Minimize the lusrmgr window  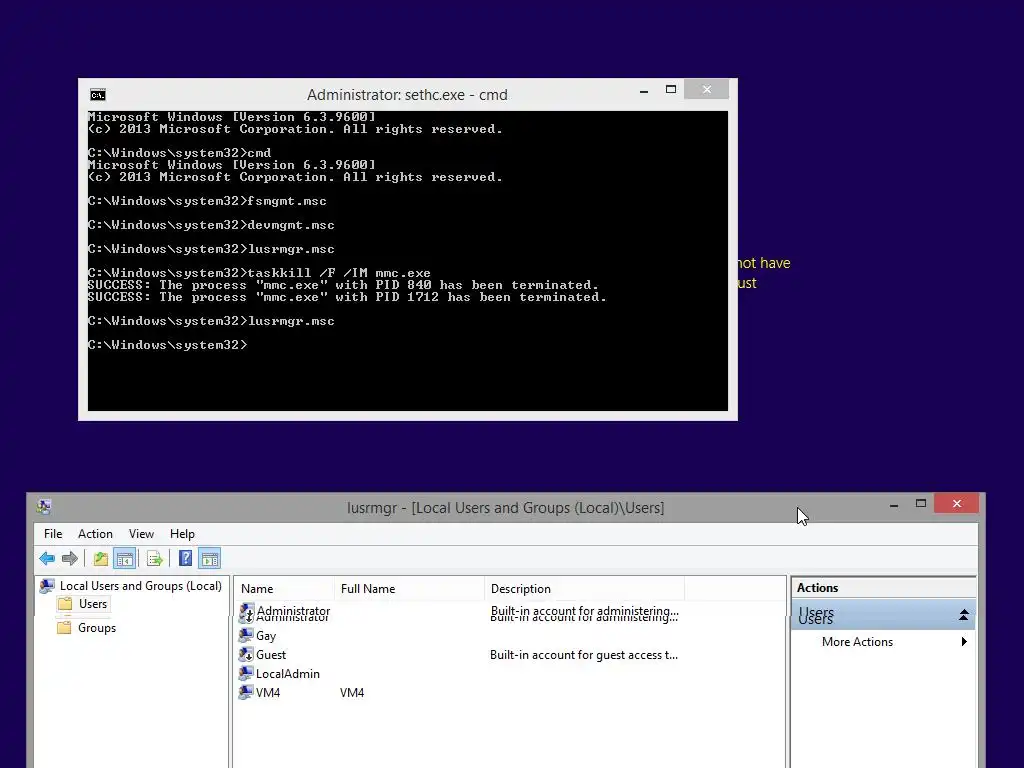click(894, 504)
